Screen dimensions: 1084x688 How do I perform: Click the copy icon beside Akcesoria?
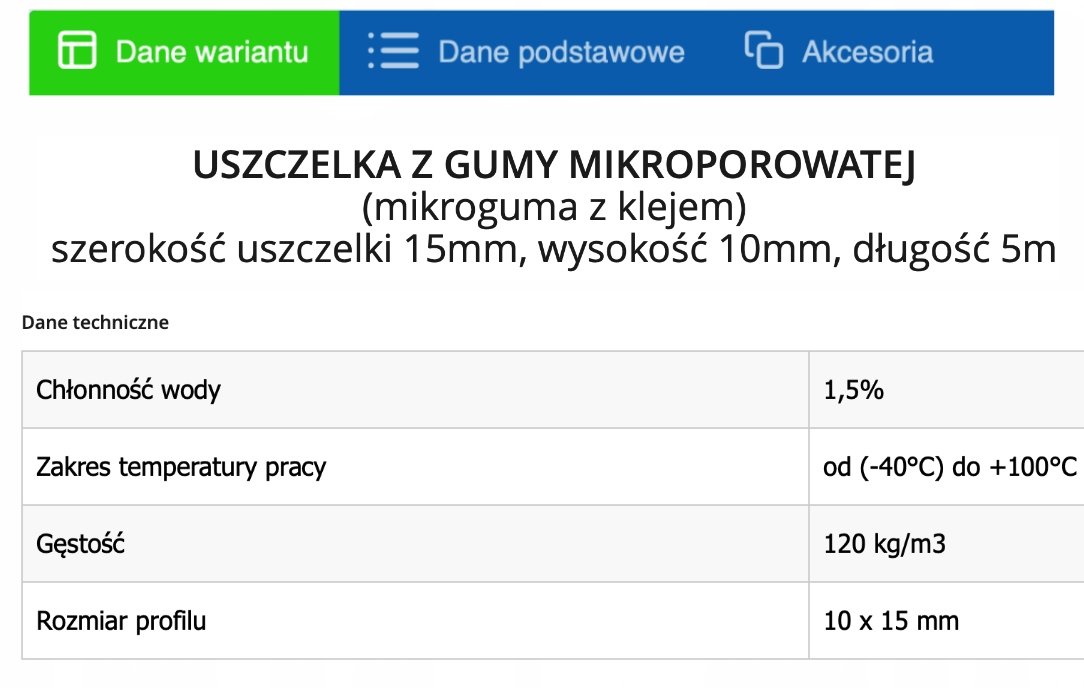(x=763, y=50)
